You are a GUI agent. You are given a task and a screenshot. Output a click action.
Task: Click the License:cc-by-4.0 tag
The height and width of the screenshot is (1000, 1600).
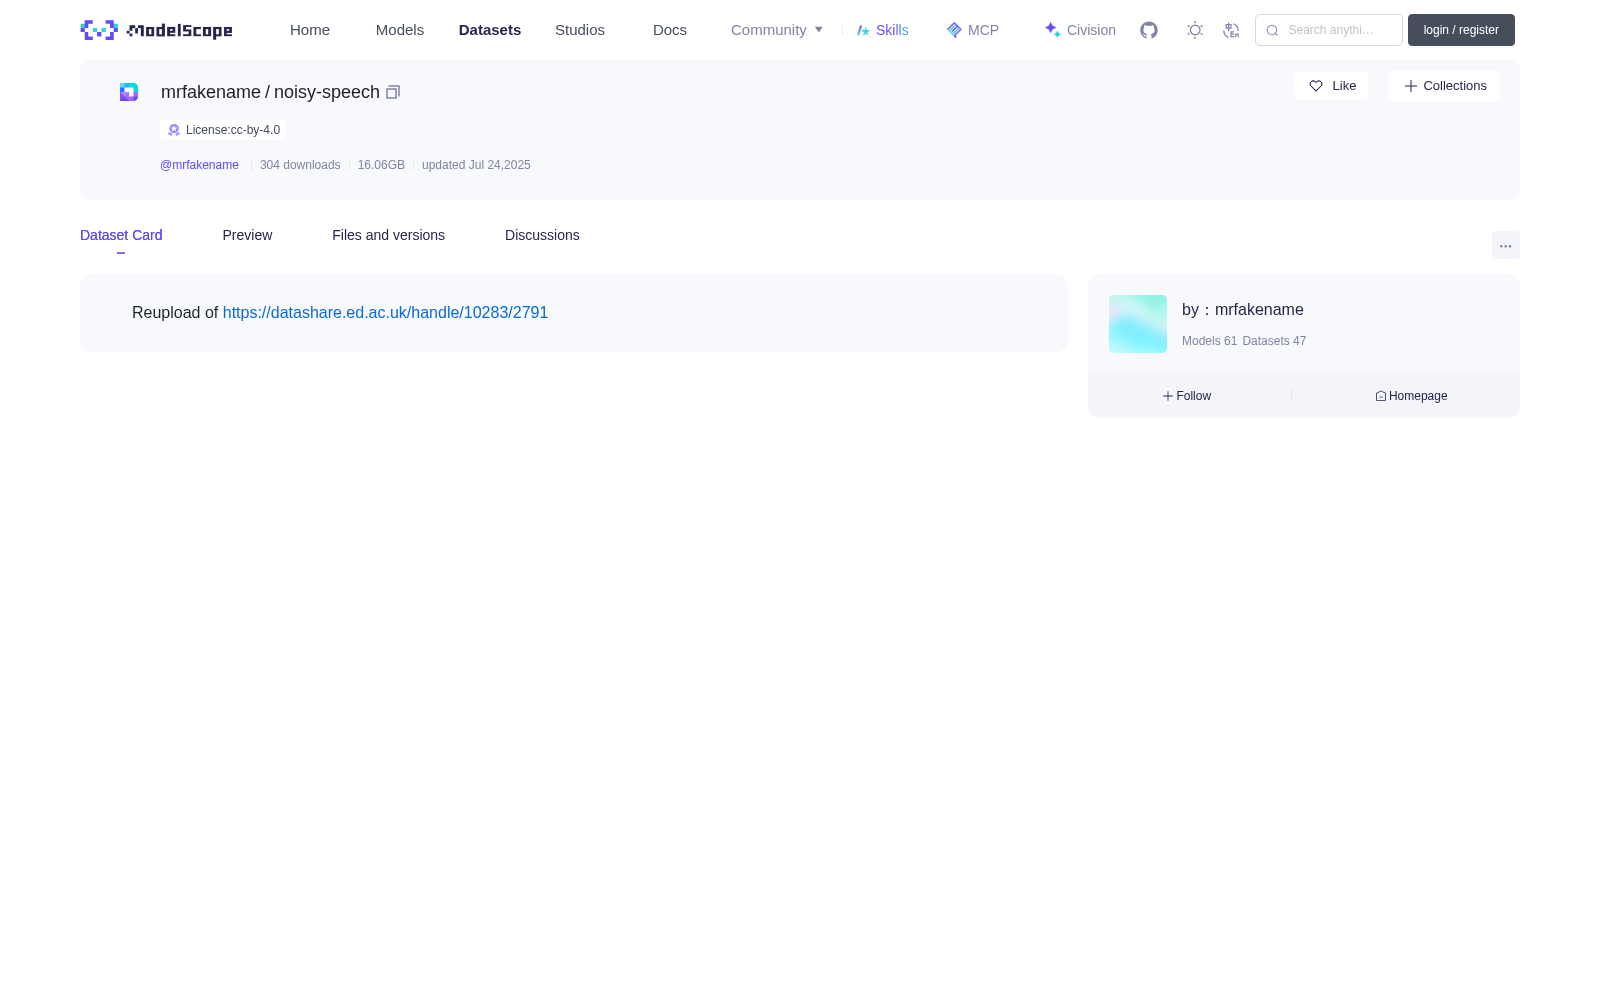pos(223,130)
